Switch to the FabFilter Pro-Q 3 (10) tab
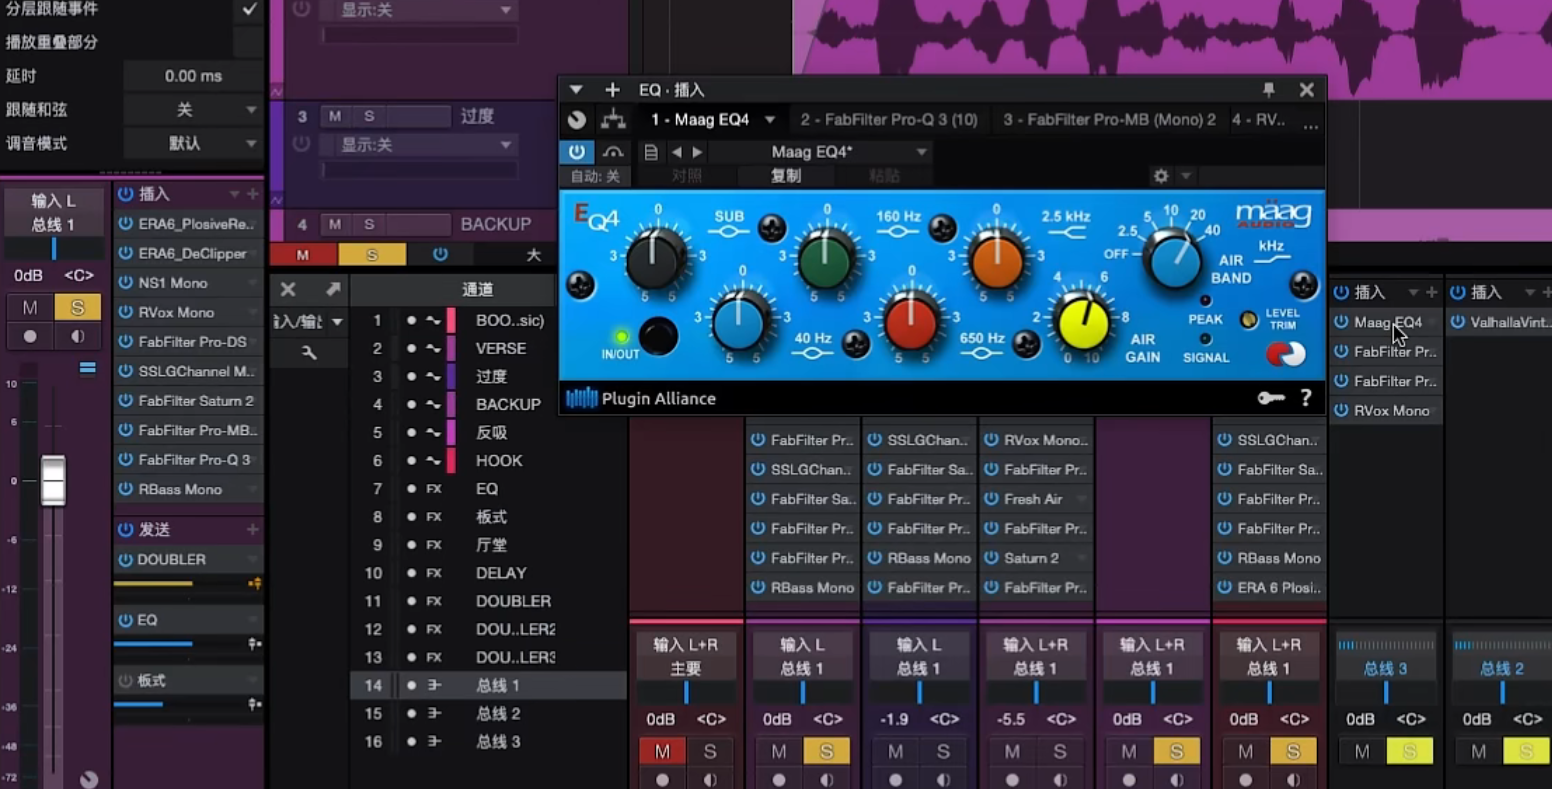The image size is (1552, 789). 888,120
